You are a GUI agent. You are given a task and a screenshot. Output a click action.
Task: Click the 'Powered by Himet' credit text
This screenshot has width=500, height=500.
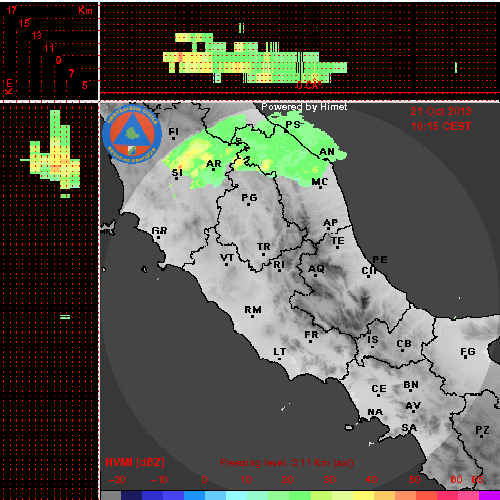tap(304, 107)
